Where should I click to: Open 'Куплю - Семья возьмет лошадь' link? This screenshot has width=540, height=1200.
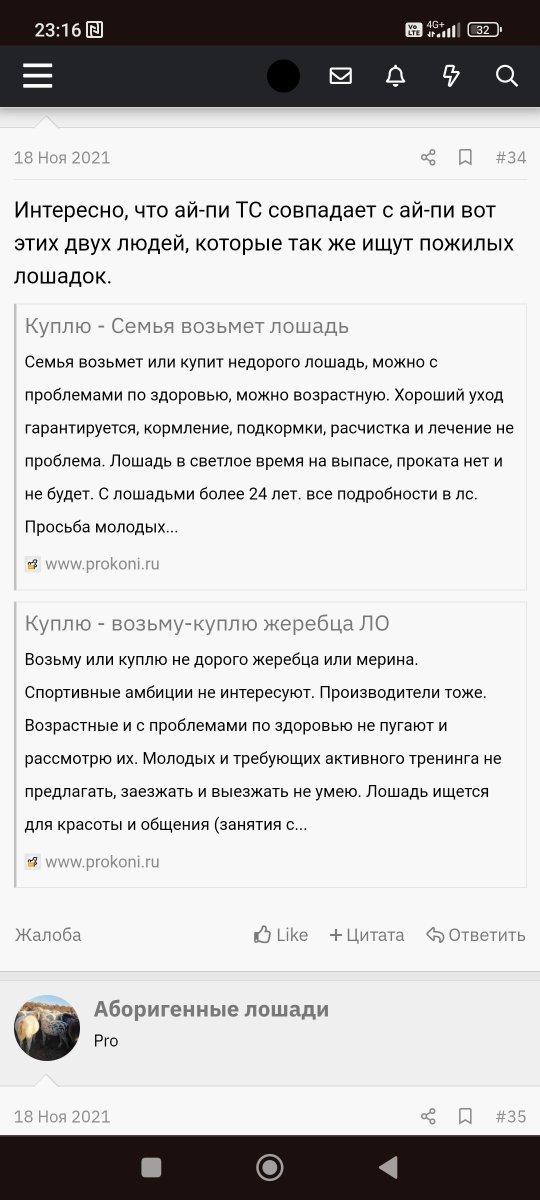coord(187,326)
